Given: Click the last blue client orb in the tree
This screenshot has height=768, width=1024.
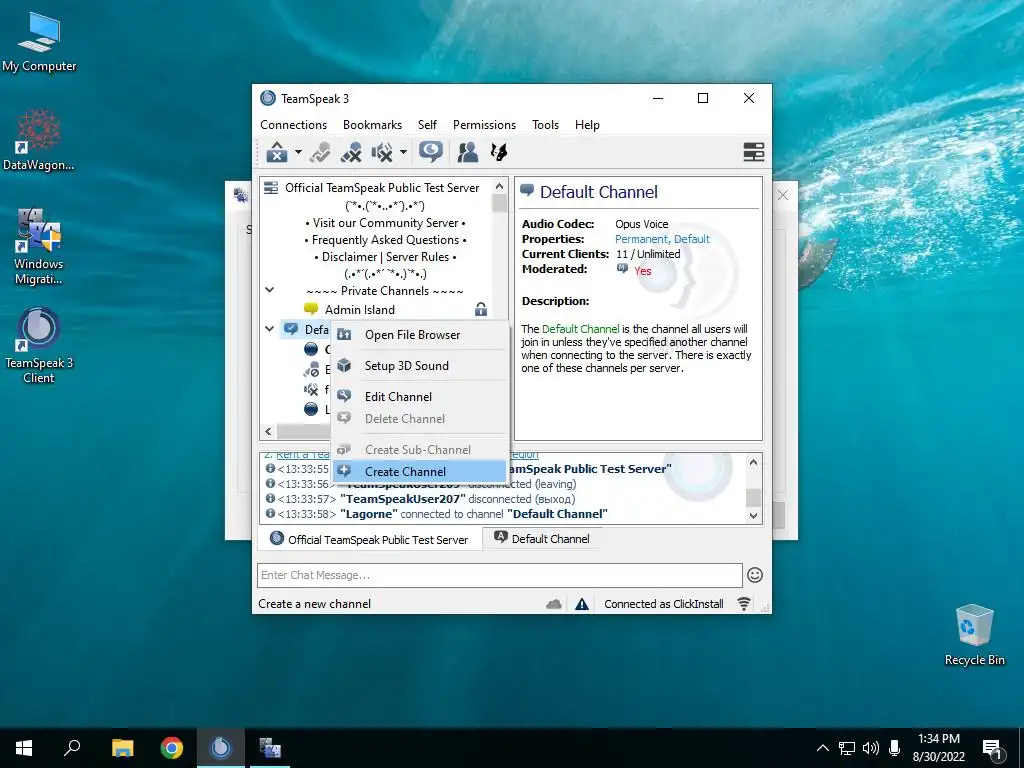Looking at the screenshot, I should 312,409.
